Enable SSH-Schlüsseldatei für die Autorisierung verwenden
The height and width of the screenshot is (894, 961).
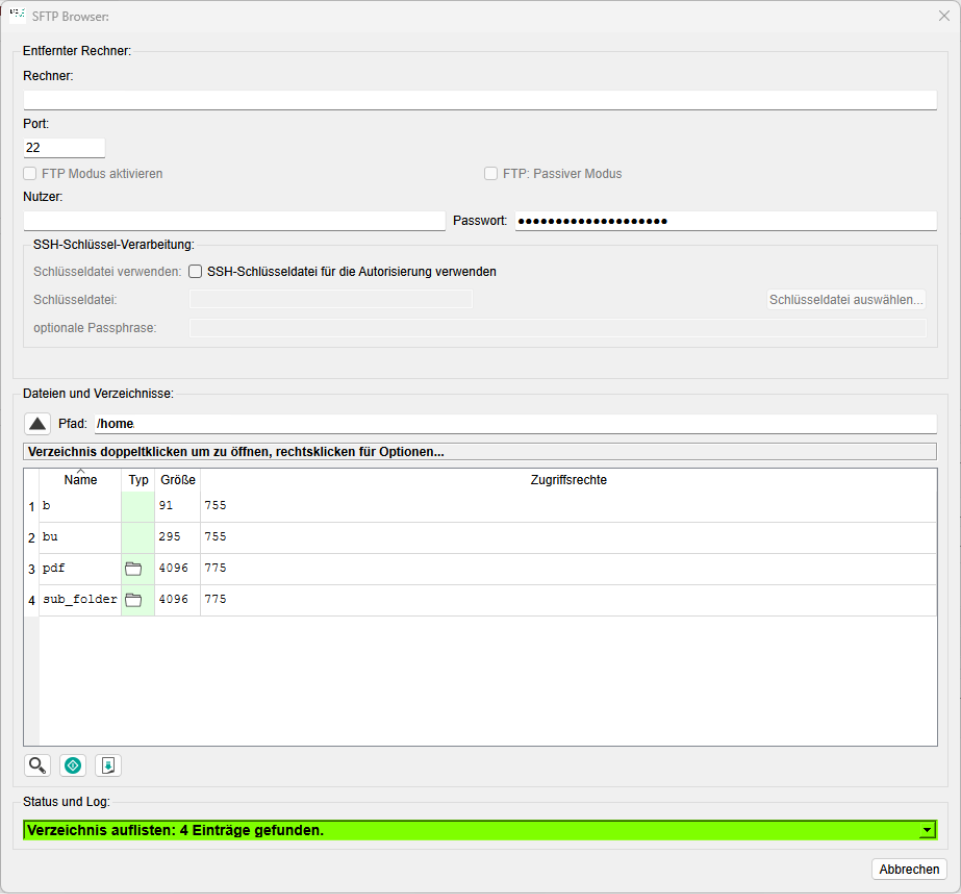pos(196,271)
